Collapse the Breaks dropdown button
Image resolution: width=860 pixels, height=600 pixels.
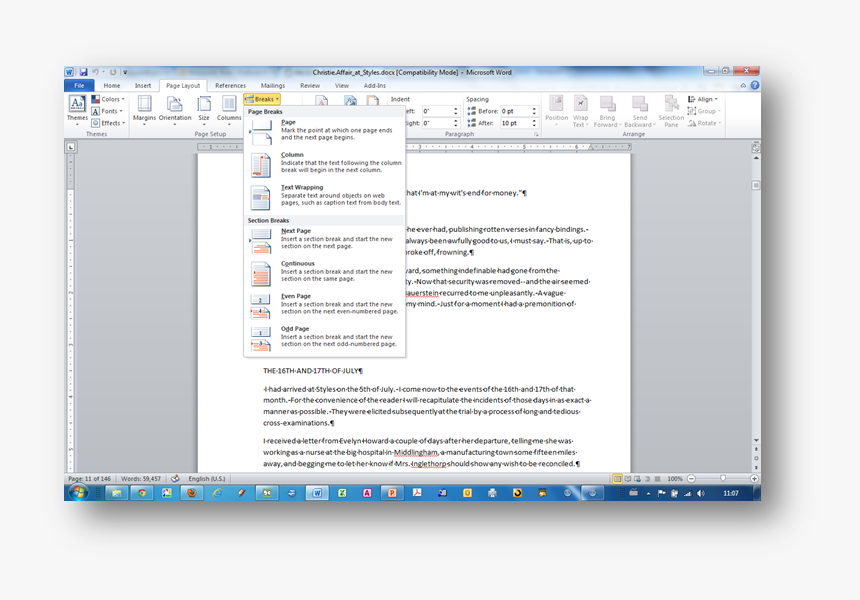click(262, 99)
